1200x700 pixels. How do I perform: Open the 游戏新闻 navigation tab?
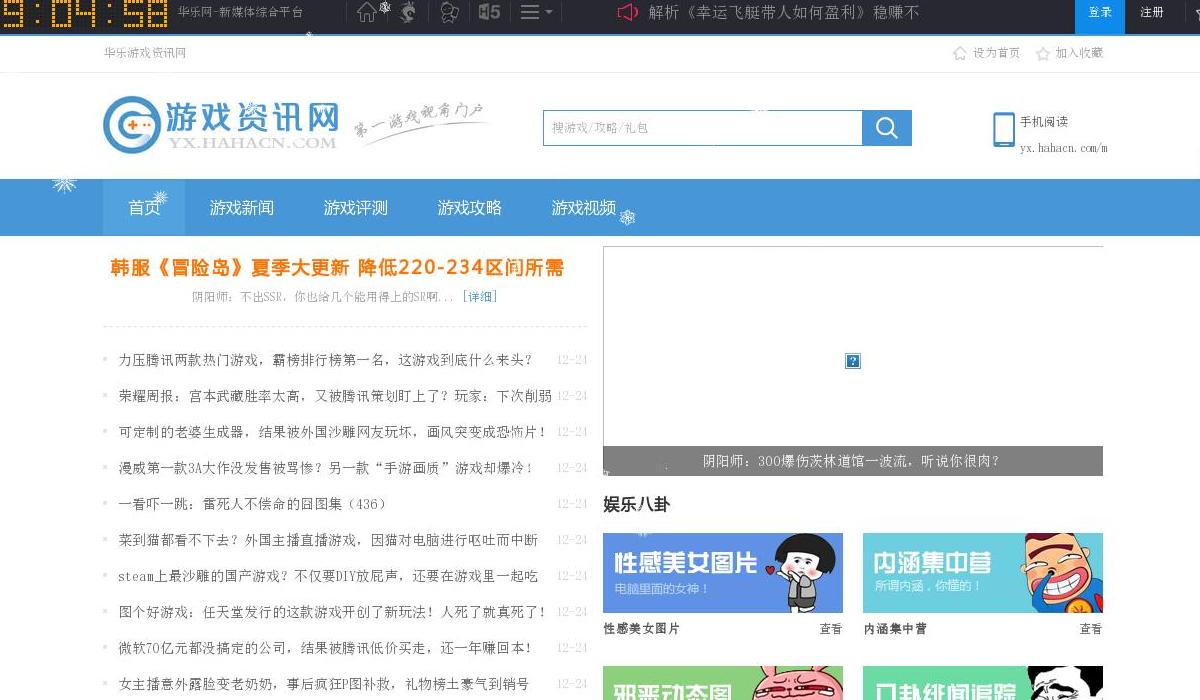[x=241, y=208]
